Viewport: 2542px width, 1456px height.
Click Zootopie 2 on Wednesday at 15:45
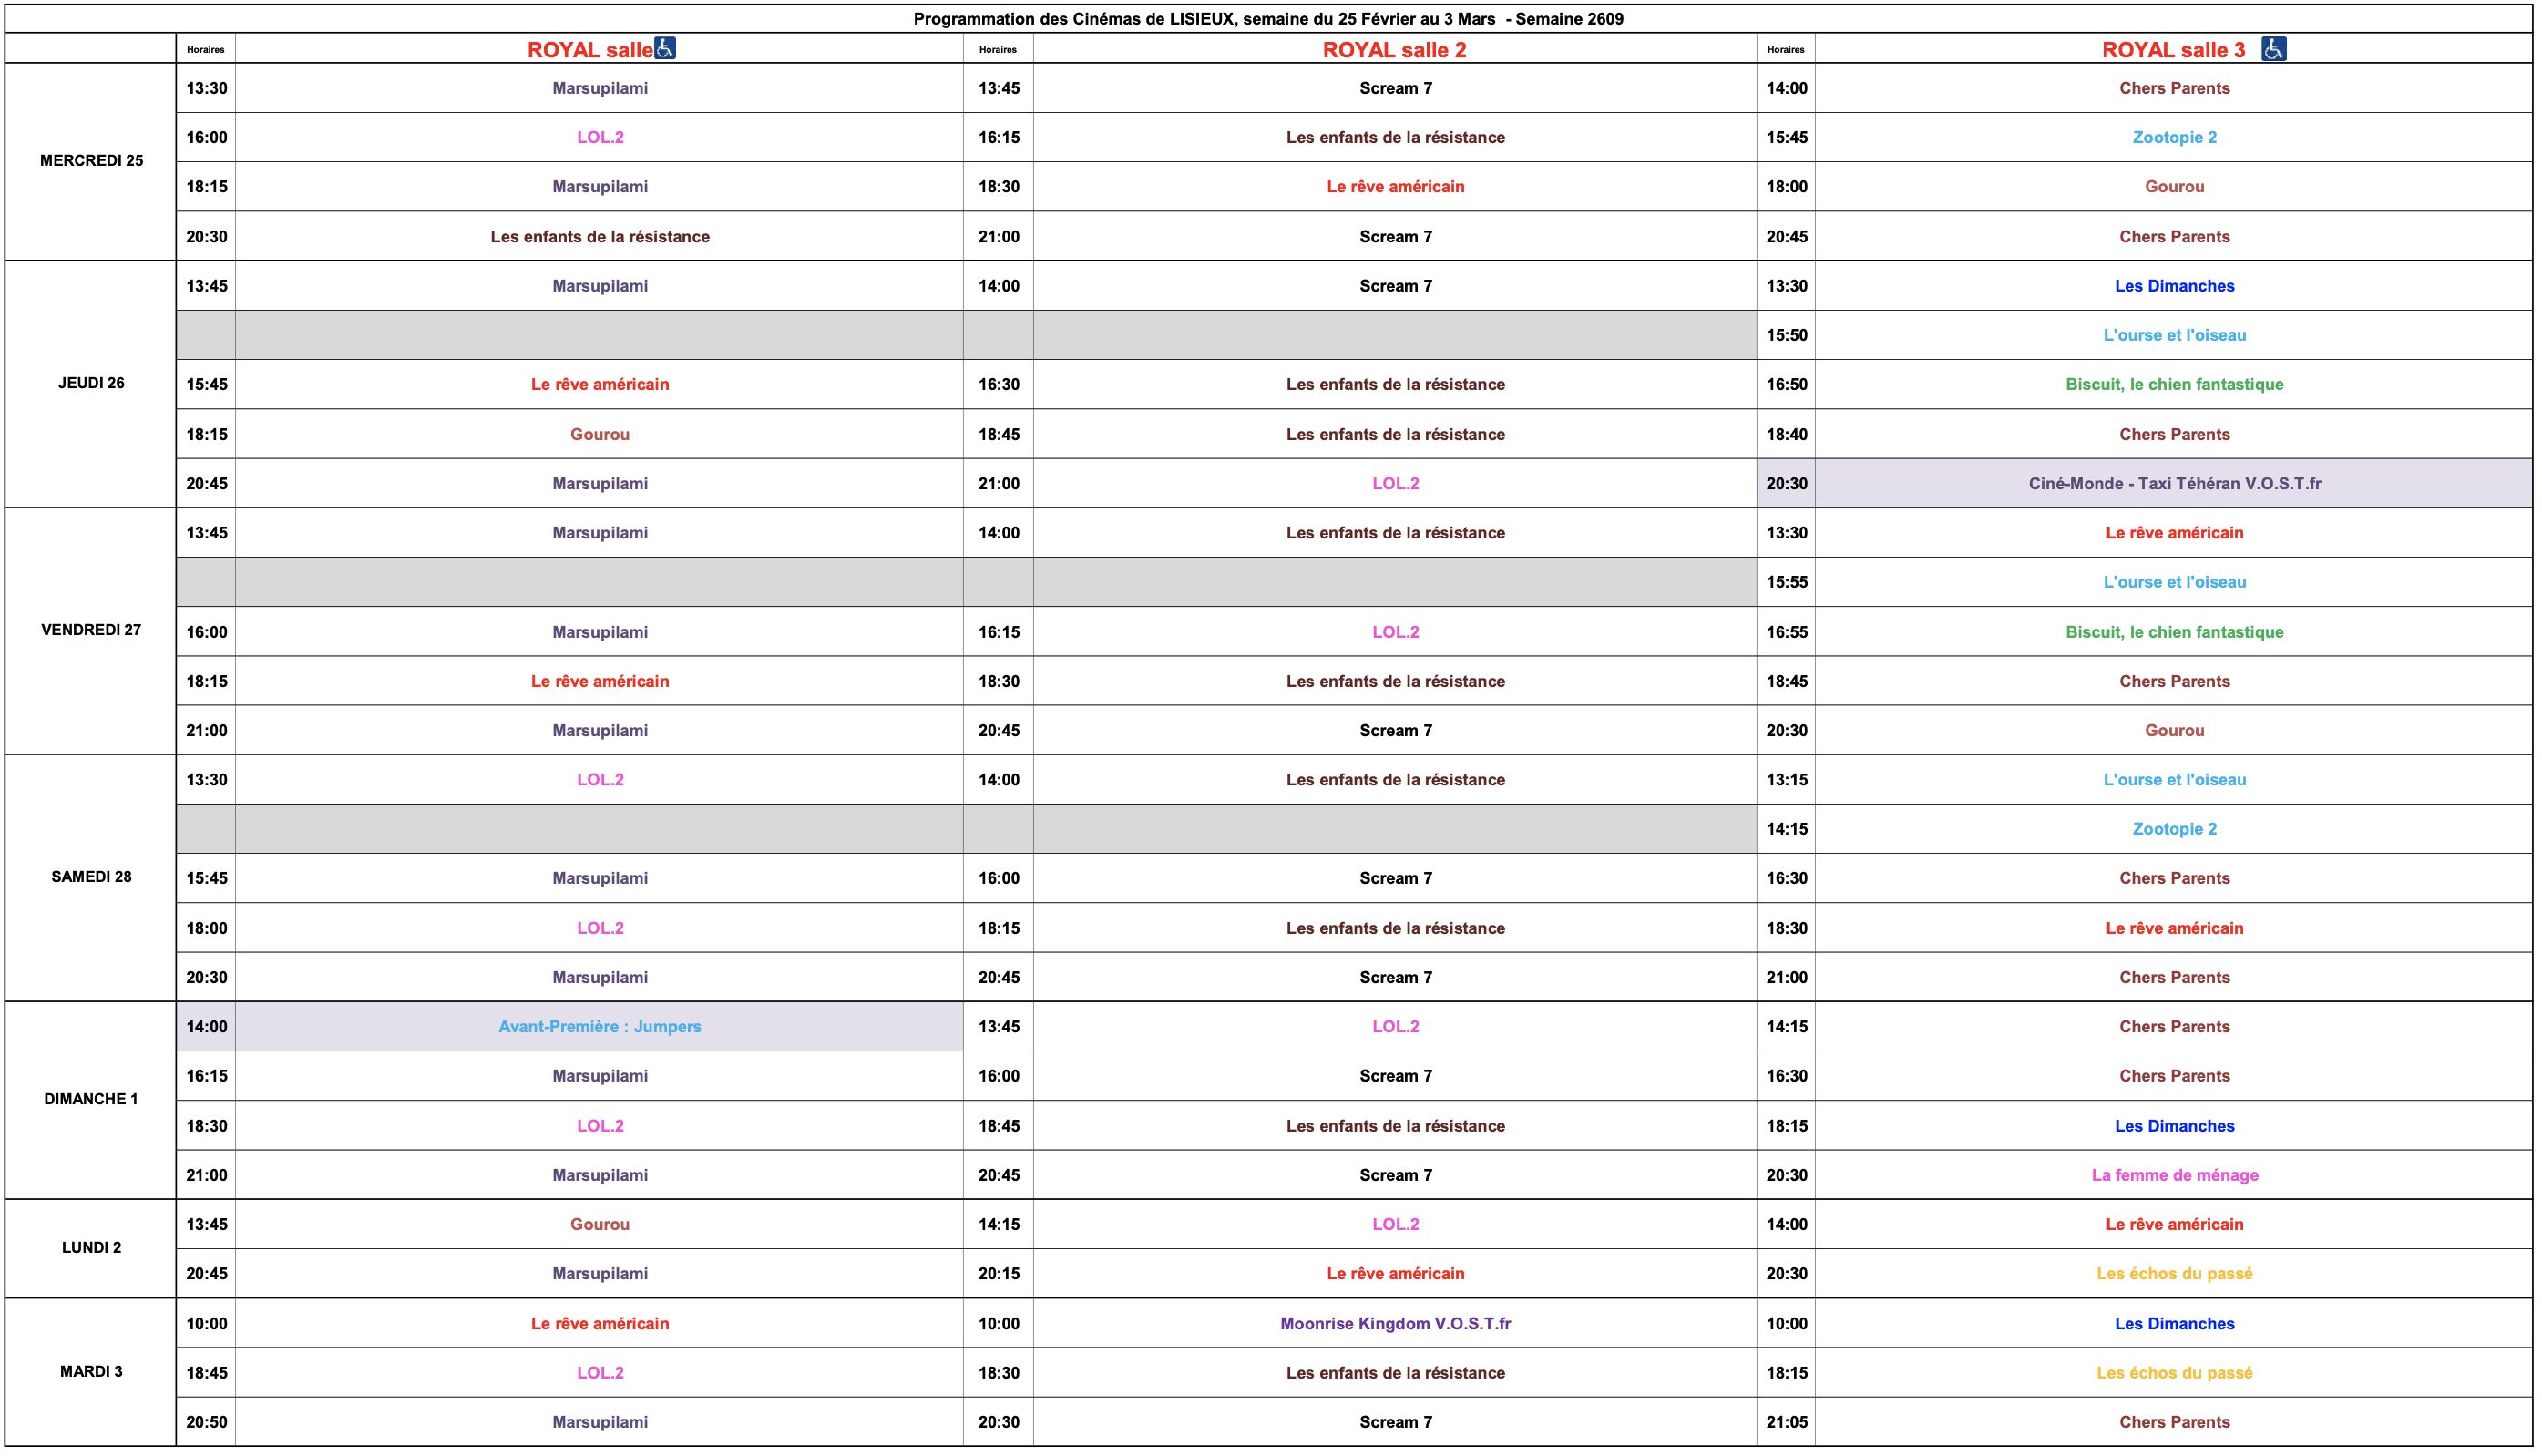tap(2174, 138)
